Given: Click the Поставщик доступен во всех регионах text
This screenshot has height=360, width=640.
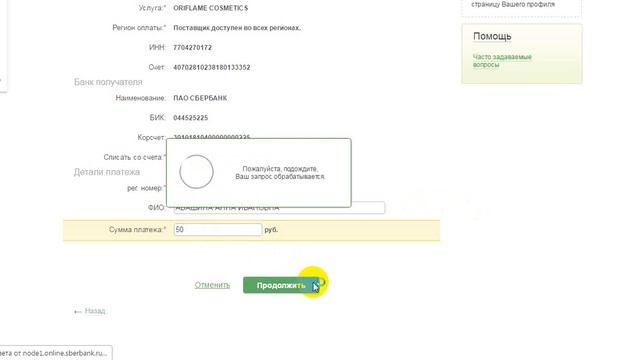Looking at the screenshot, I should tap(237, 28).
